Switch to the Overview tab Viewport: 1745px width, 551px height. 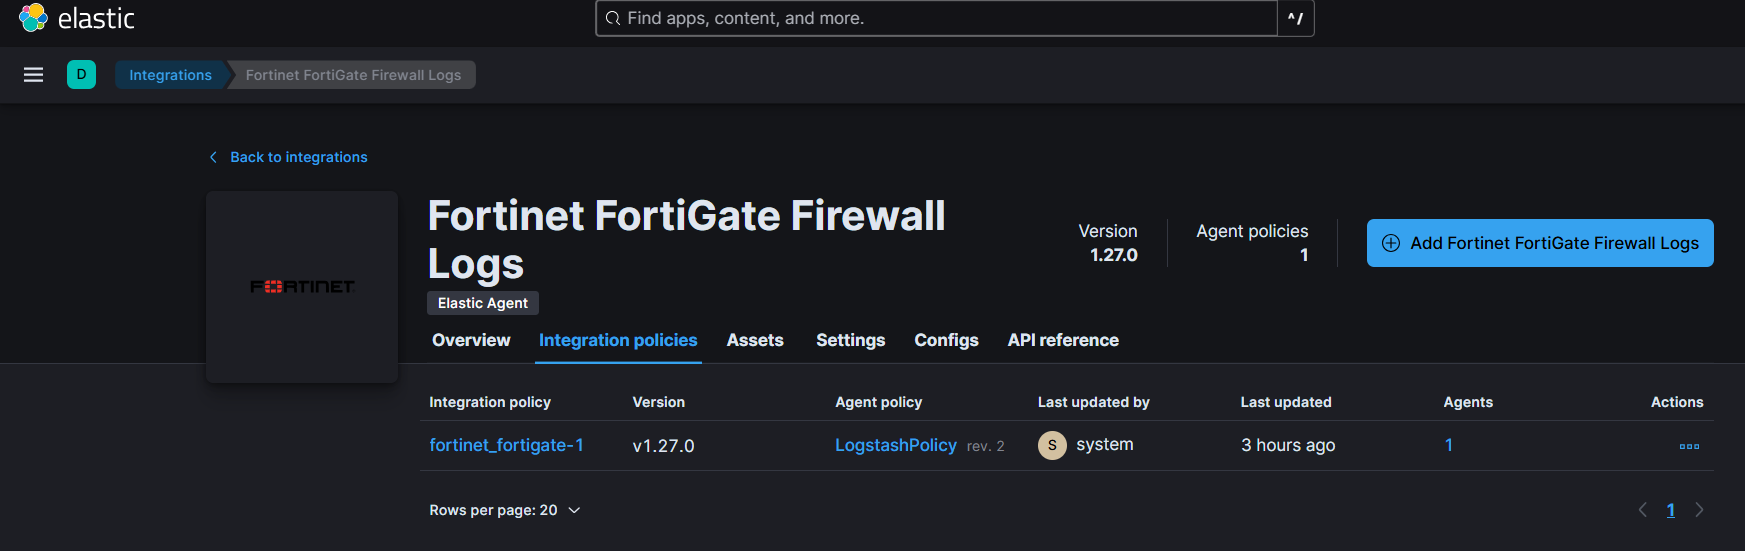tap(471, 340)
